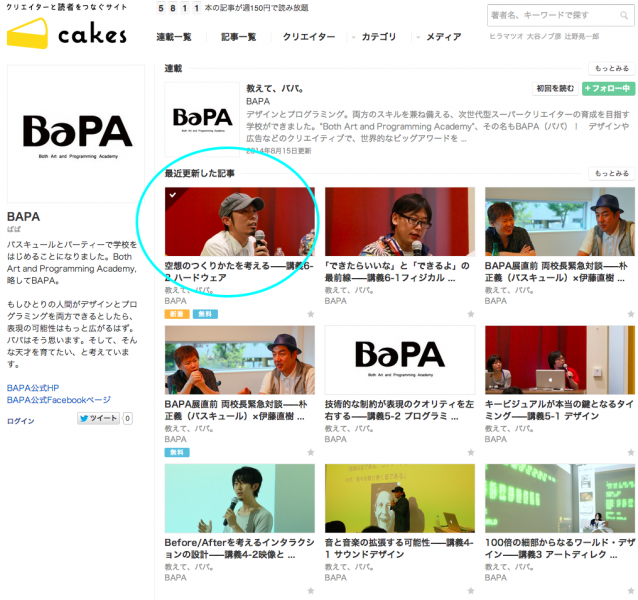Open the BAPA公式HP link

33,388
